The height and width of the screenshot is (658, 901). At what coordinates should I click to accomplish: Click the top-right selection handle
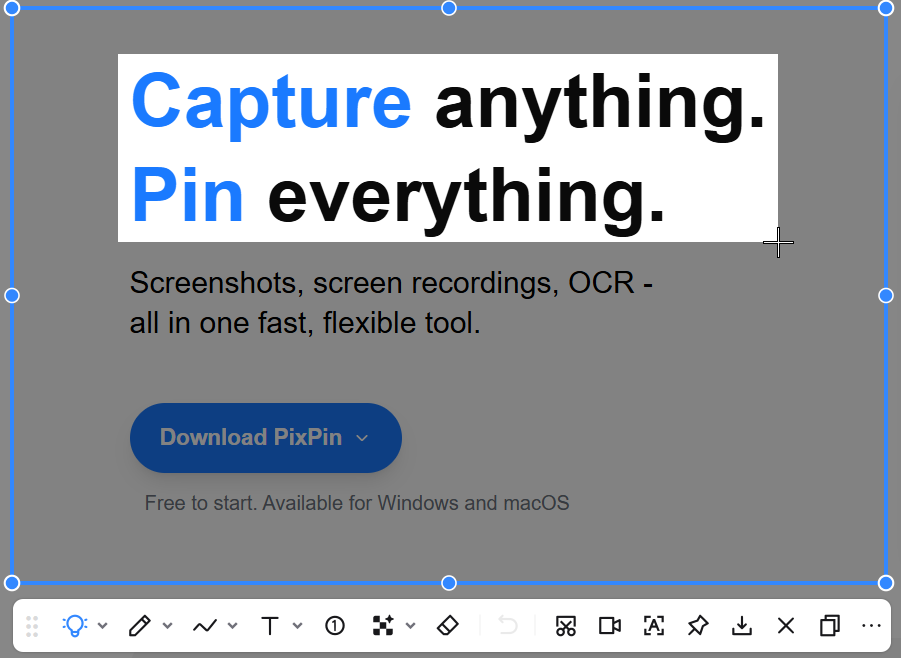point(886,8)
